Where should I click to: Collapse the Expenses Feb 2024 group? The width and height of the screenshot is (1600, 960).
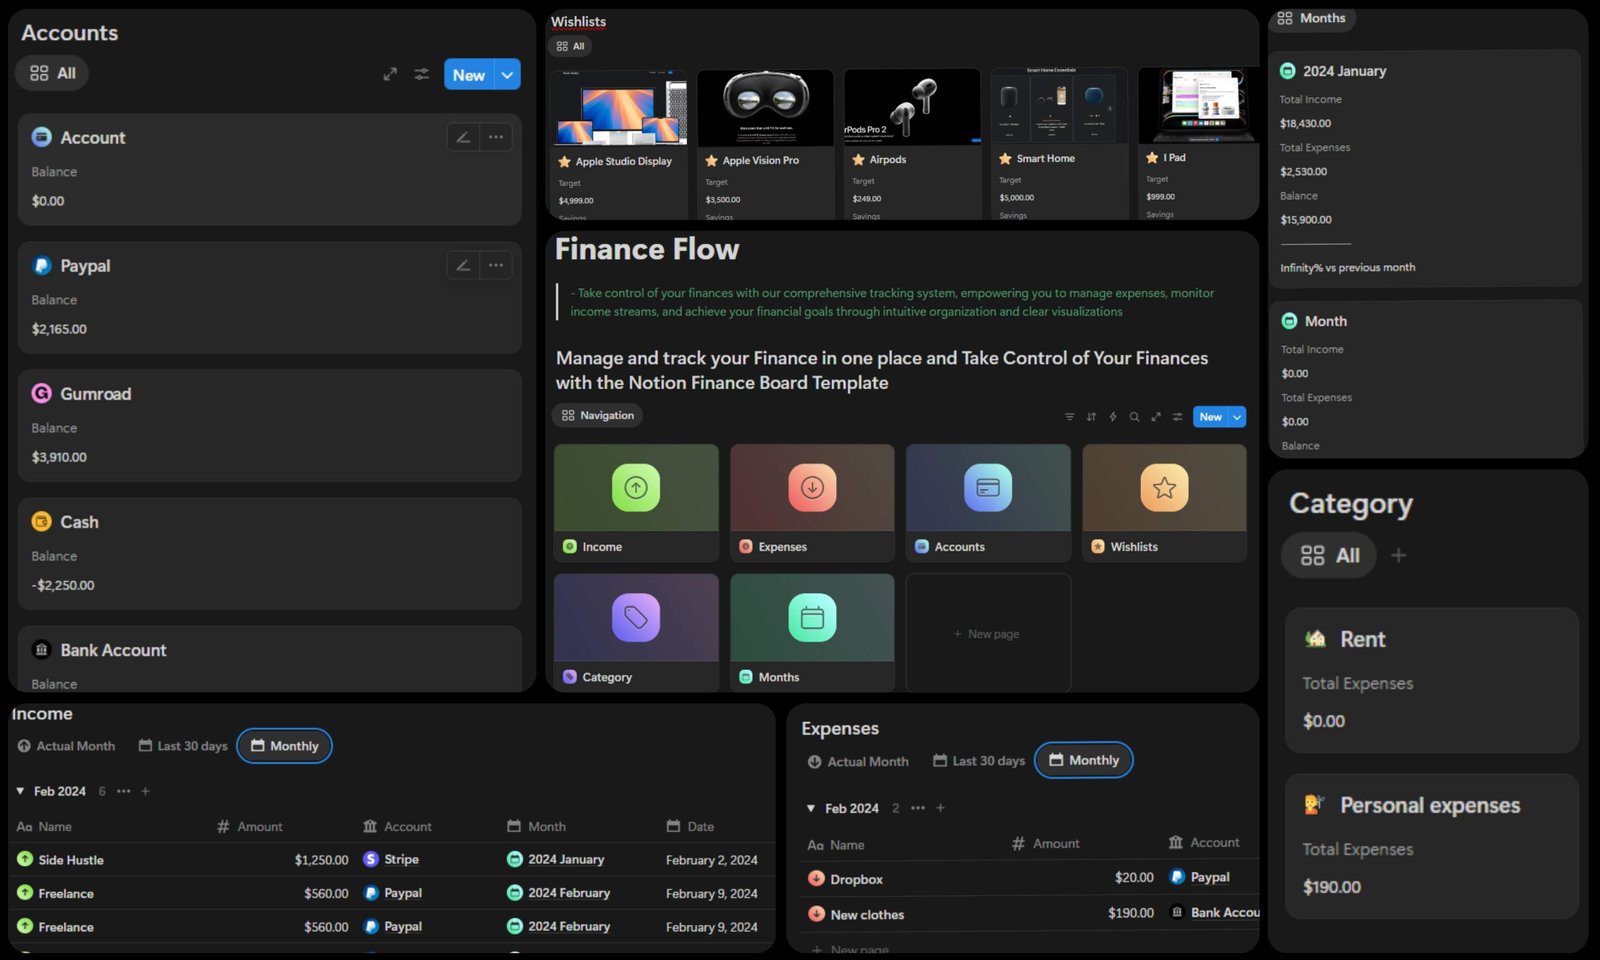[811, 808]
